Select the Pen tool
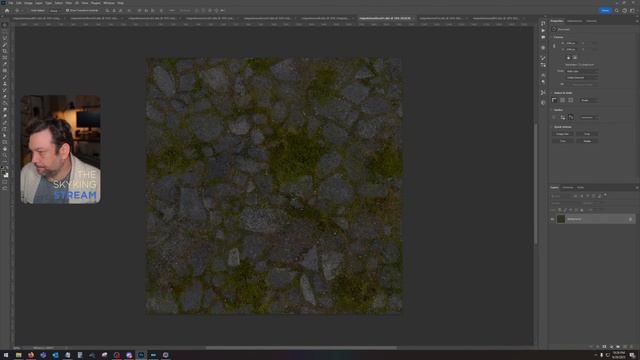This screenshot has width=640, height=360. (5, 122)
